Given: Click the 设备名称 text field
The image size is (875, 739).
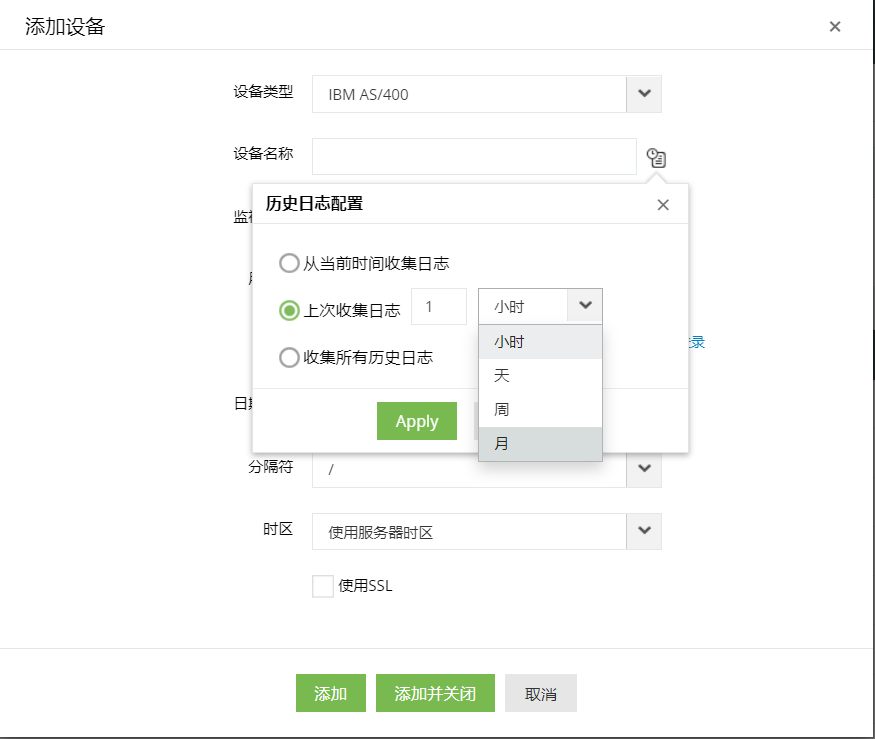Looking at the screenshot, I should 474,157.
